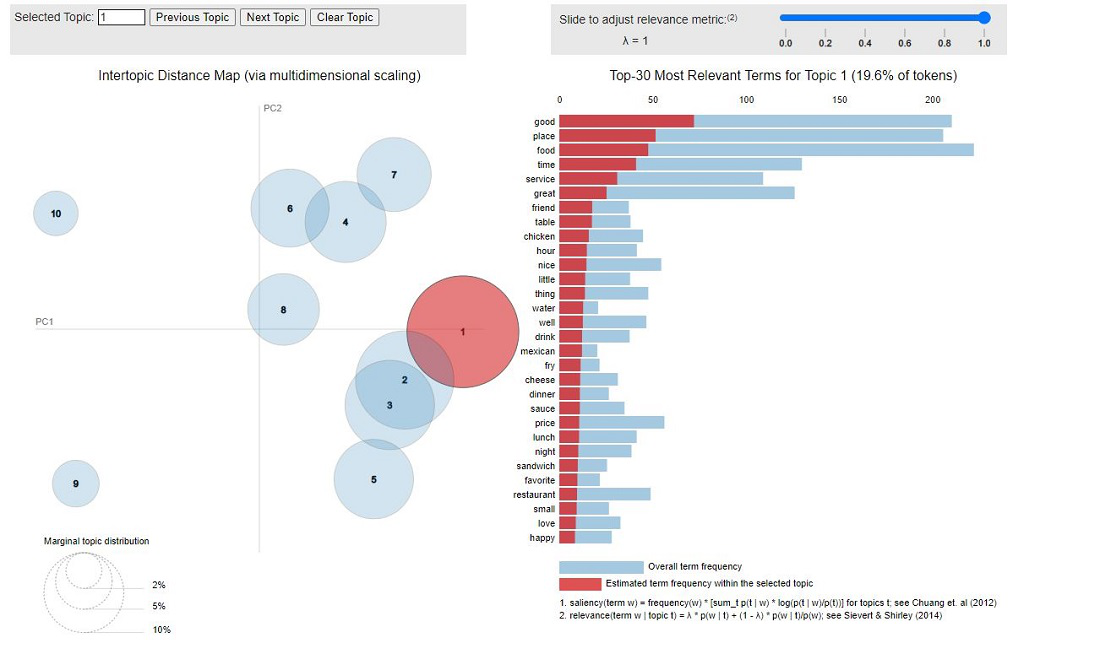This screenshot has height=654, width=1100.
Task: Click topic bubble 9 near the bottom left
Action: 75,482
